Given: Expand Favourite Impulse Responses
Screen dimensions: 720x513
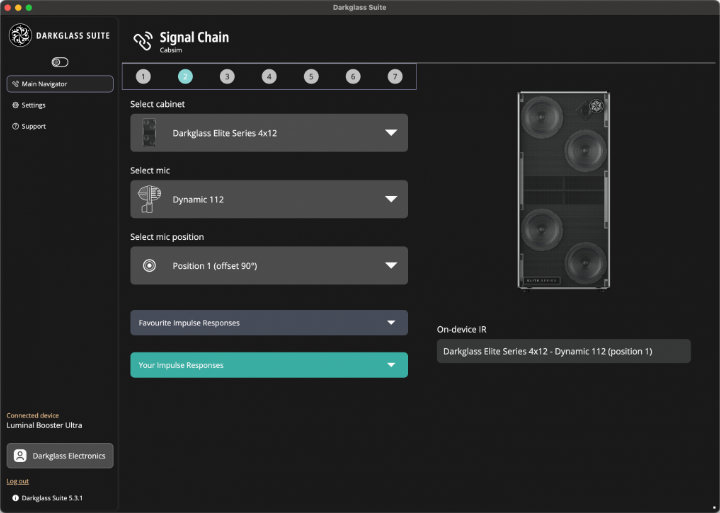Looking at the screenshot, I should (x=269, y=323).
